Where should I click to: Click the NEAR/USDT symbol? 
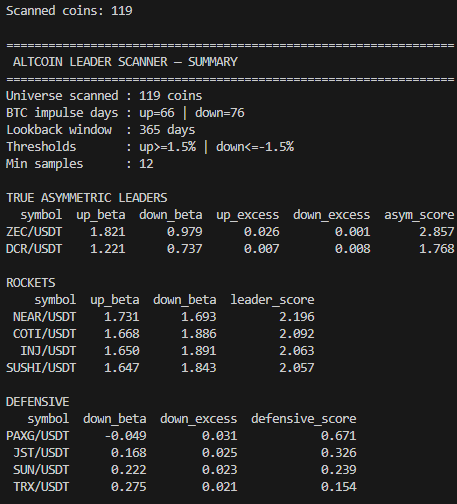(x=44, y=317)
